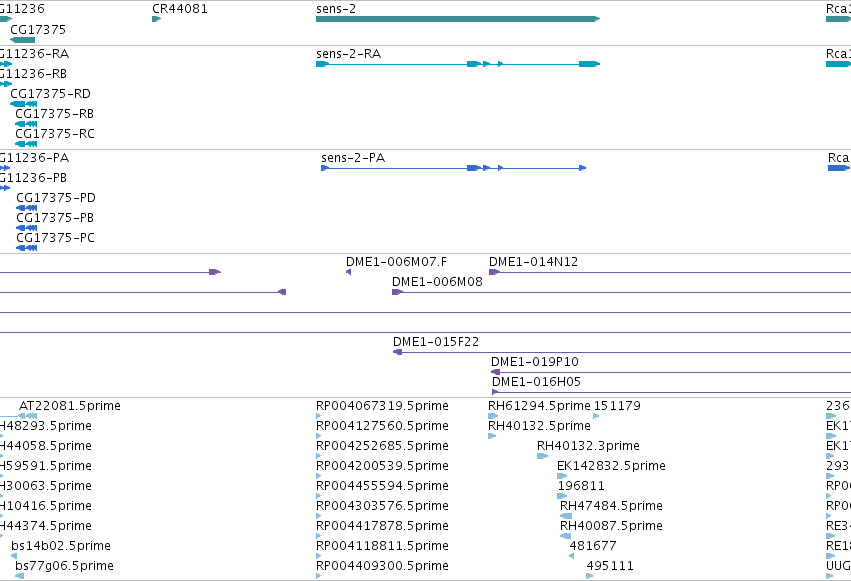Select the CG17375-RD transcript
851x581 pixels.
[23, 104]
